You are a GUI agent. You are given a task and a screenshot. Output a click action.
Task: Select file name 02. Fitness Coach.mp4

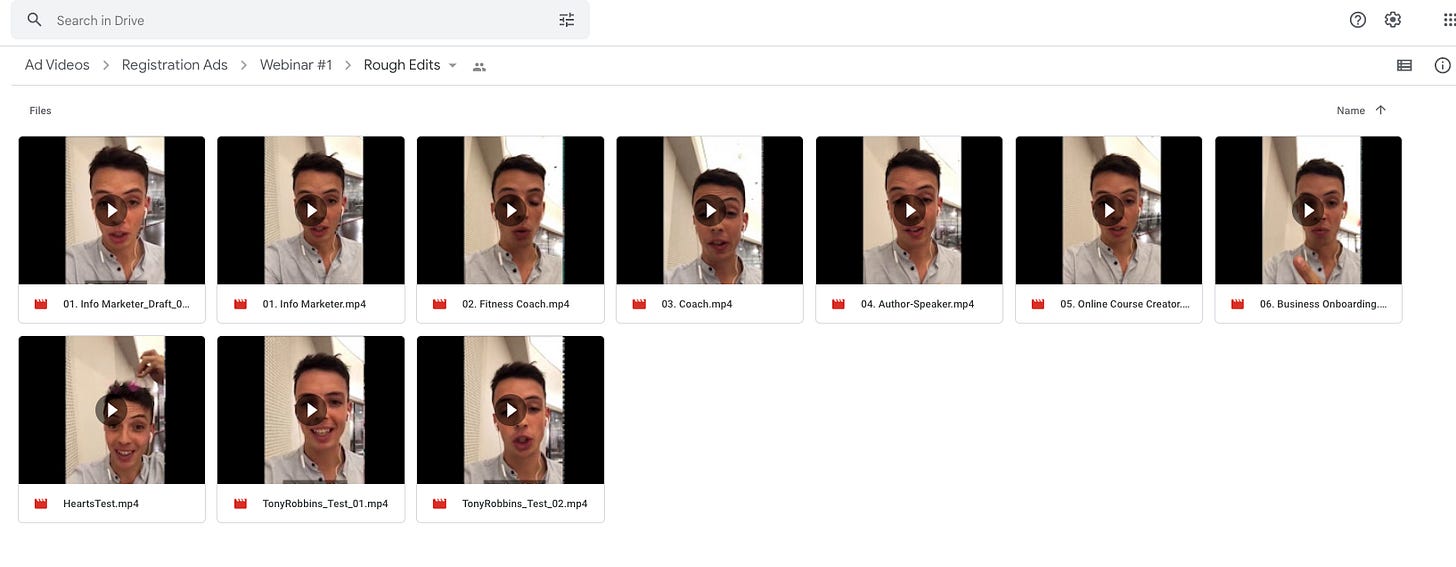(x=516, y=304)
